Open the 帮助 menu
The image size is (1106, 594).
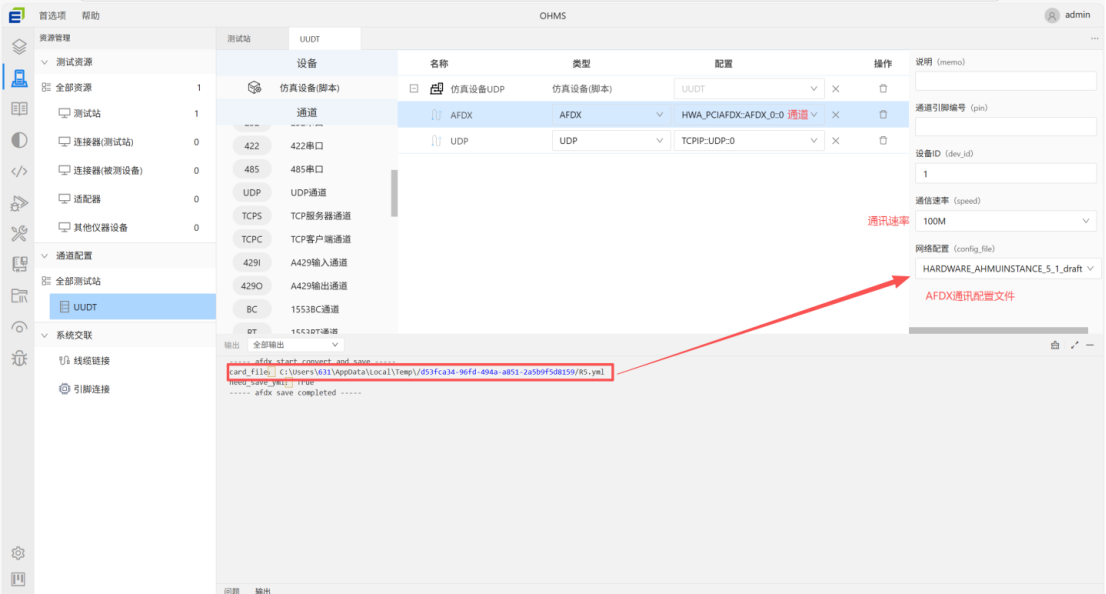pos(90,15)
